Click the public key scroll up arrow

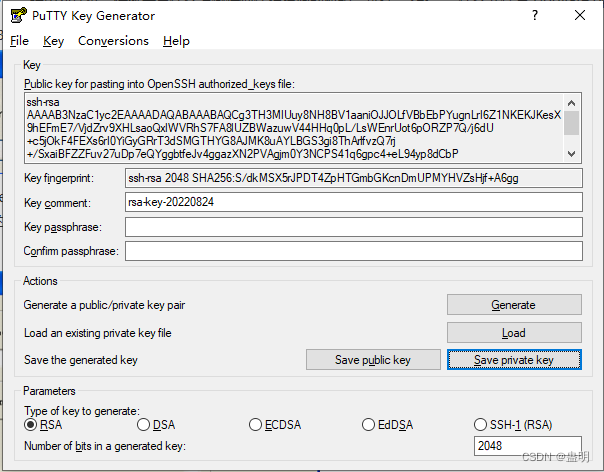tap(572, 103)
